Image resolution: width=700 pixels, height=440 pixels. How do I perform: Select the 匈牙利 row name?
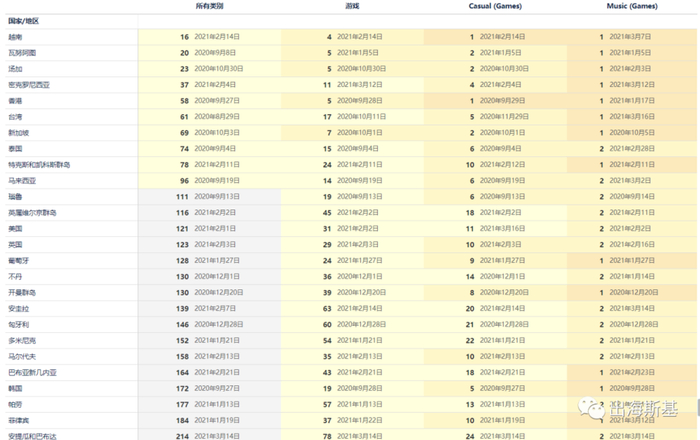click(x=19, y=325)
